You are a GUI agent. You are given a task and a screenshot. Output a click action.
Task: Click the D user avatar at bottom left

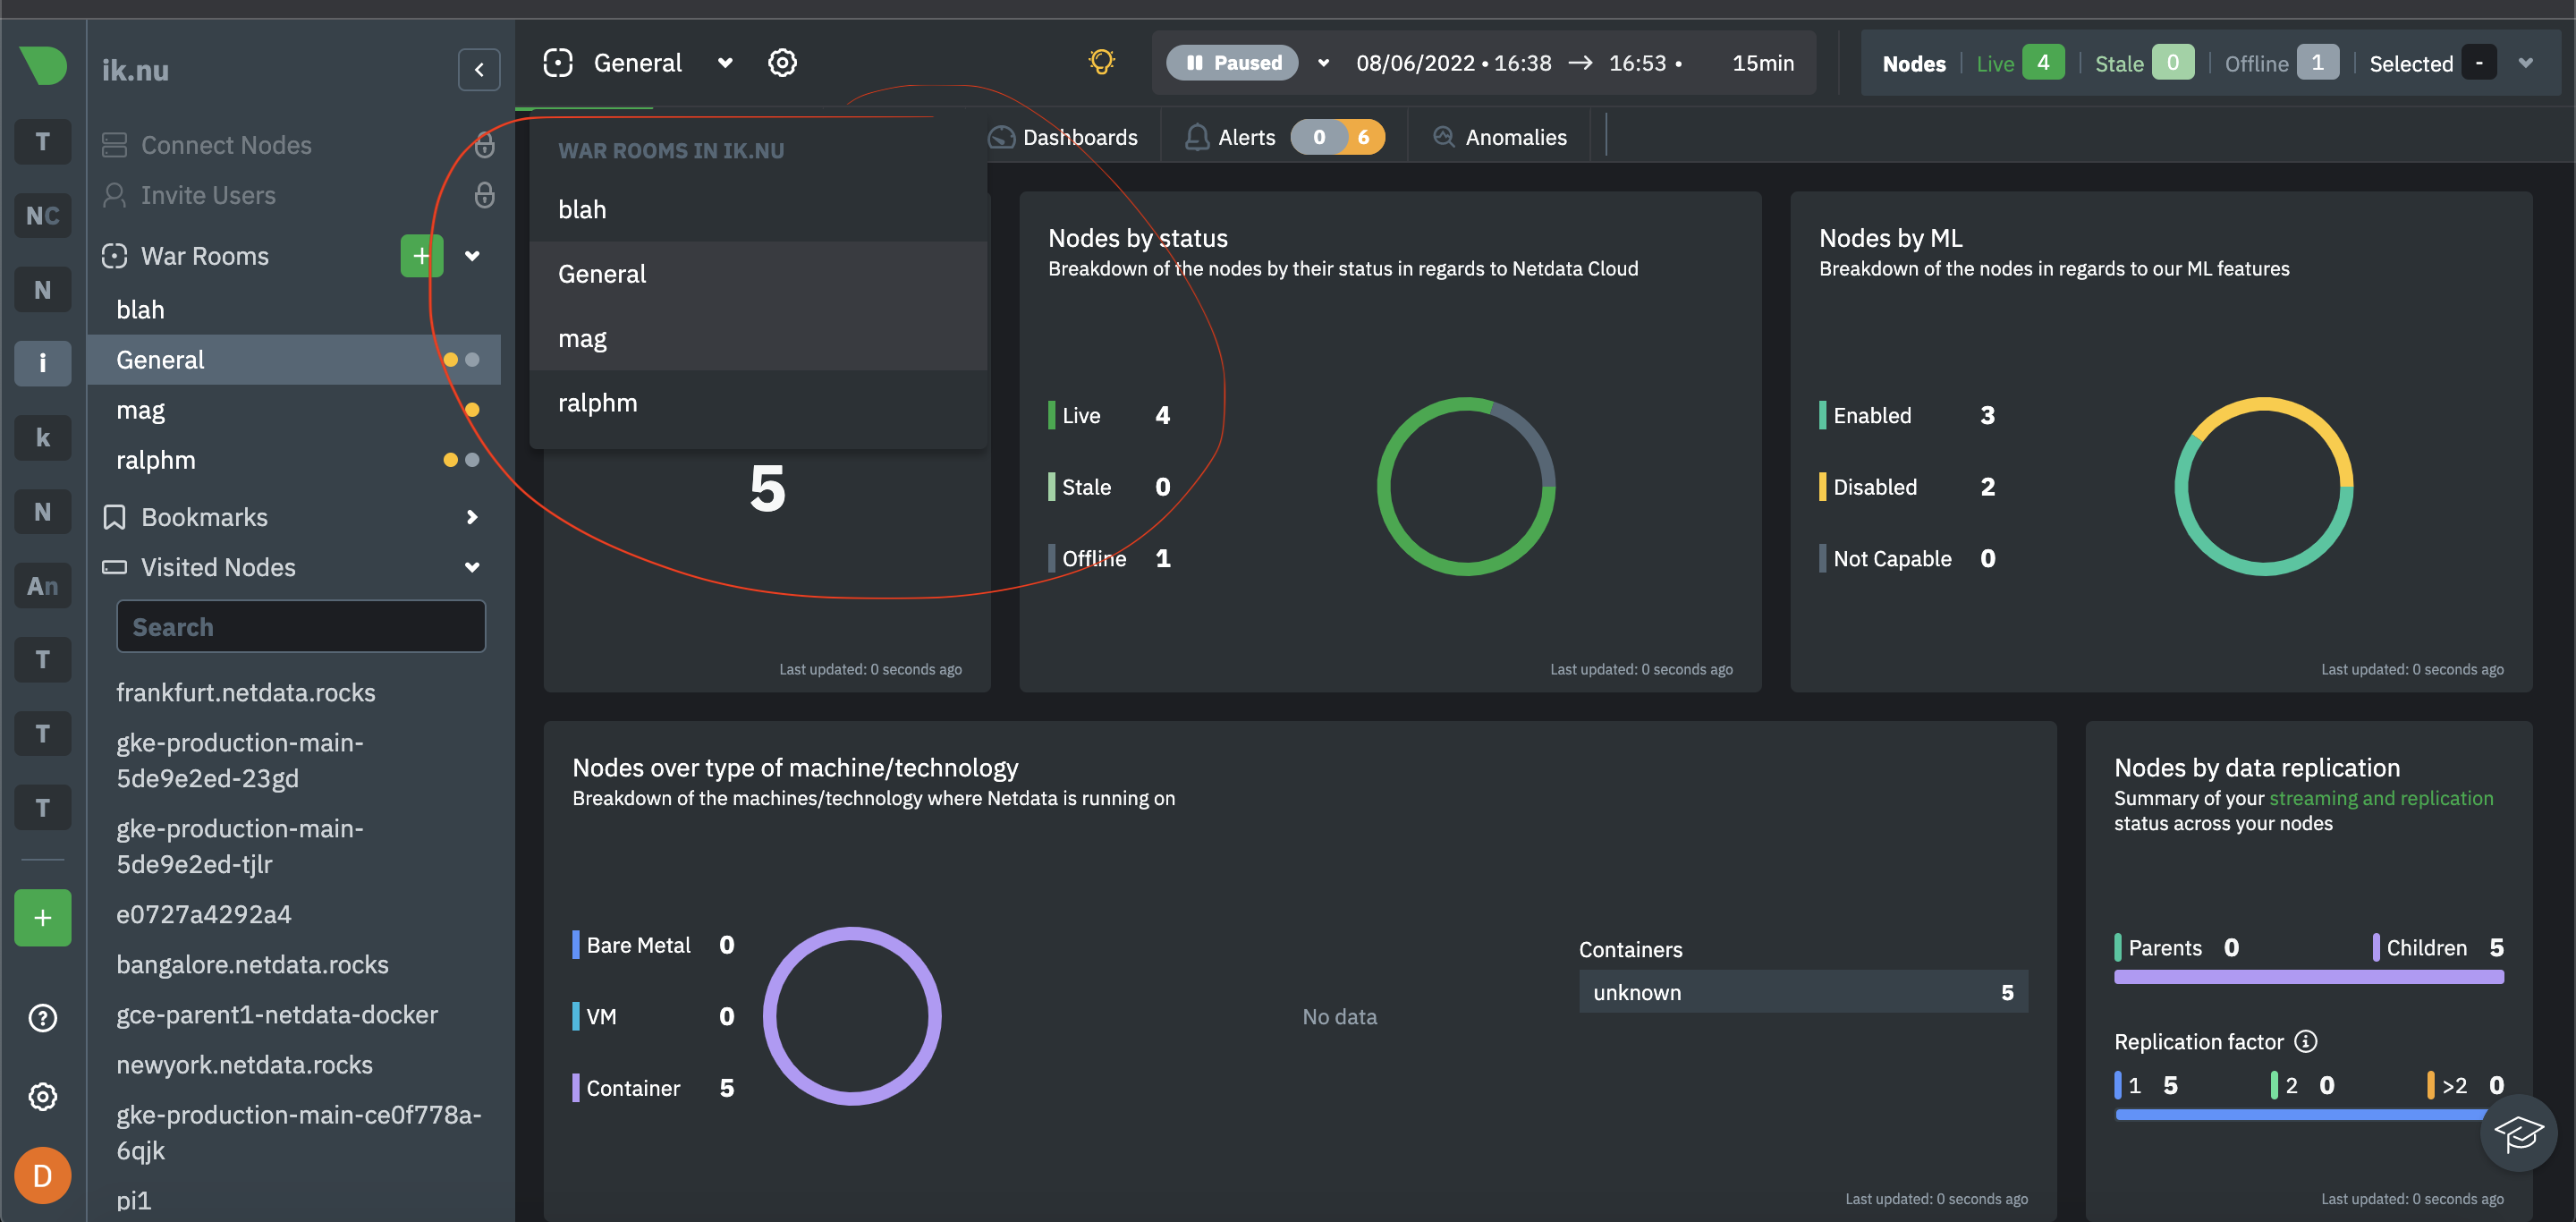[x=42, y=1175]
